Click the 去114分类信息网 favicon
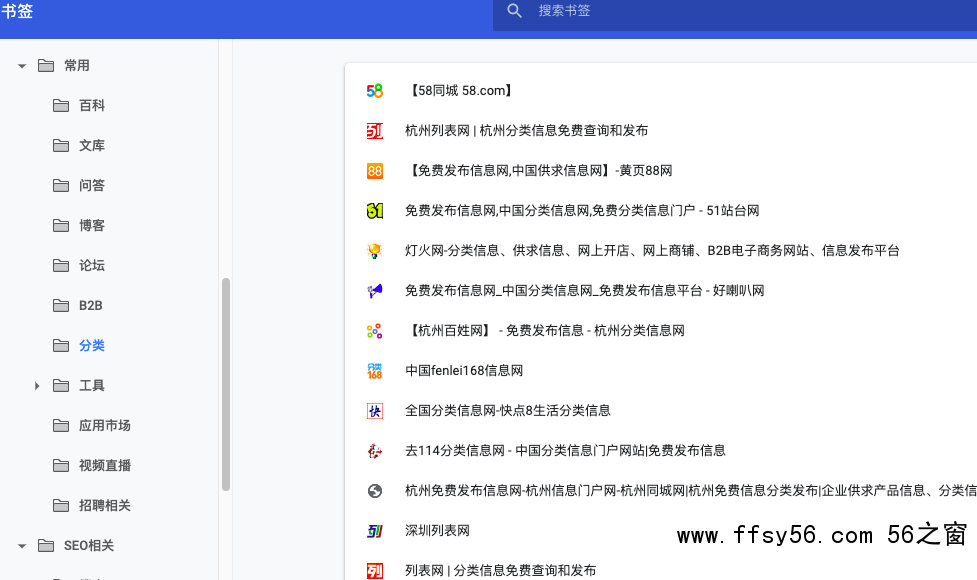 (374, 450)
